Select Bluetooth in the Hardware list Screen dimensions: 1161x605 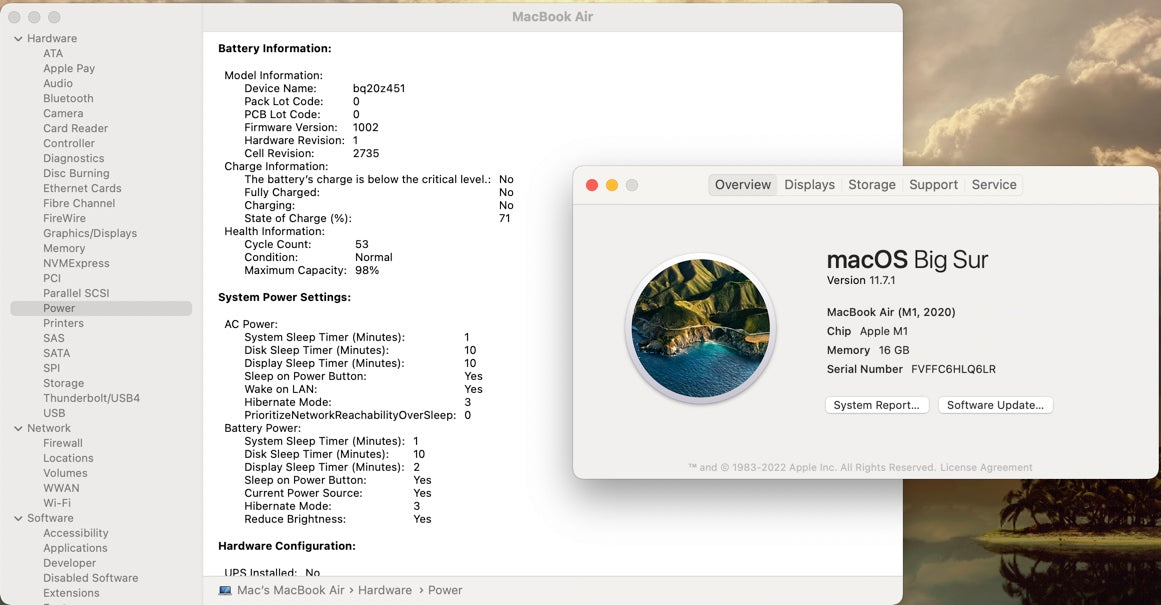pos(68,99)
